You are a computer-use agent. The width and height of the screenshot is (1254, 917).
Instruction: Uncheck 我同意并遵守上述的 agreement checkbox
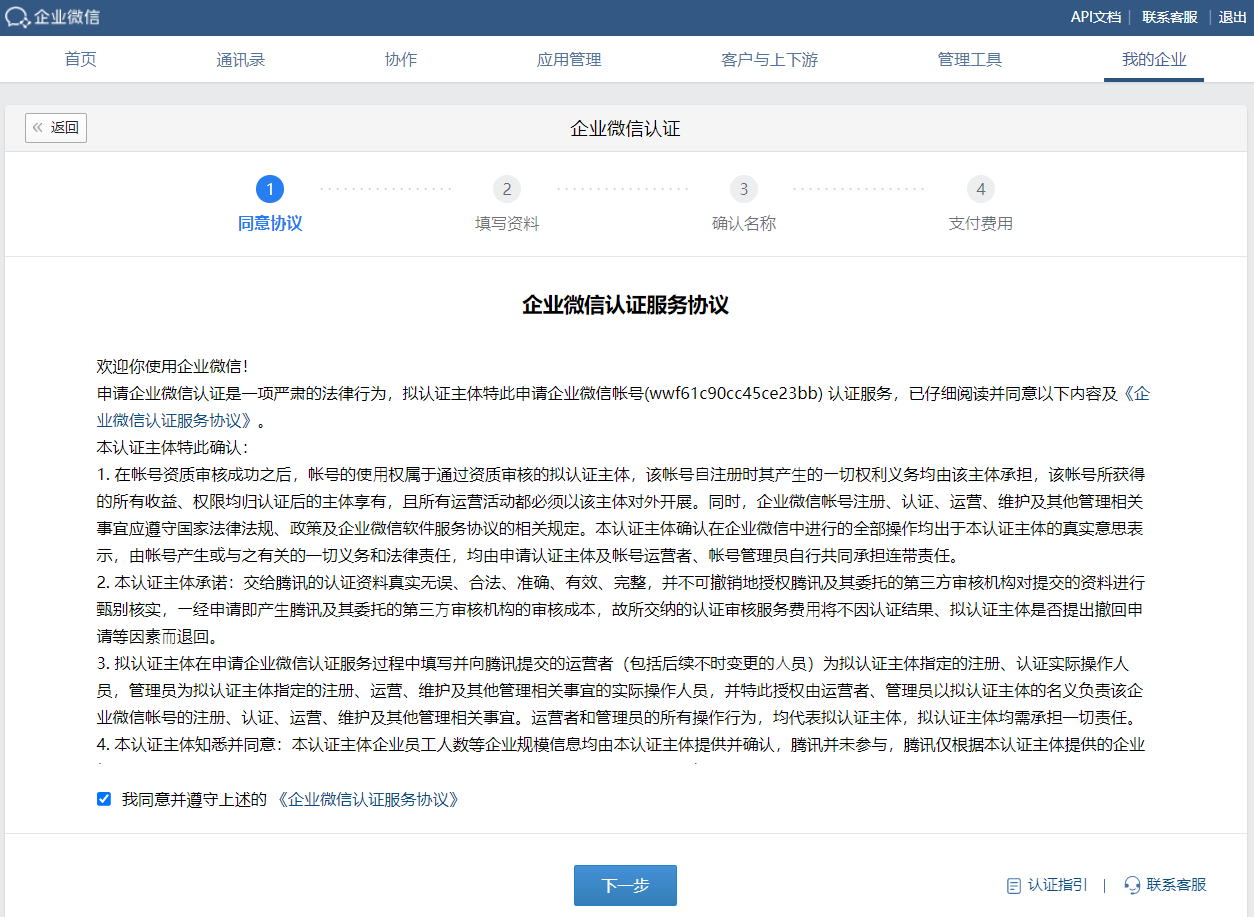coord(104,799)
